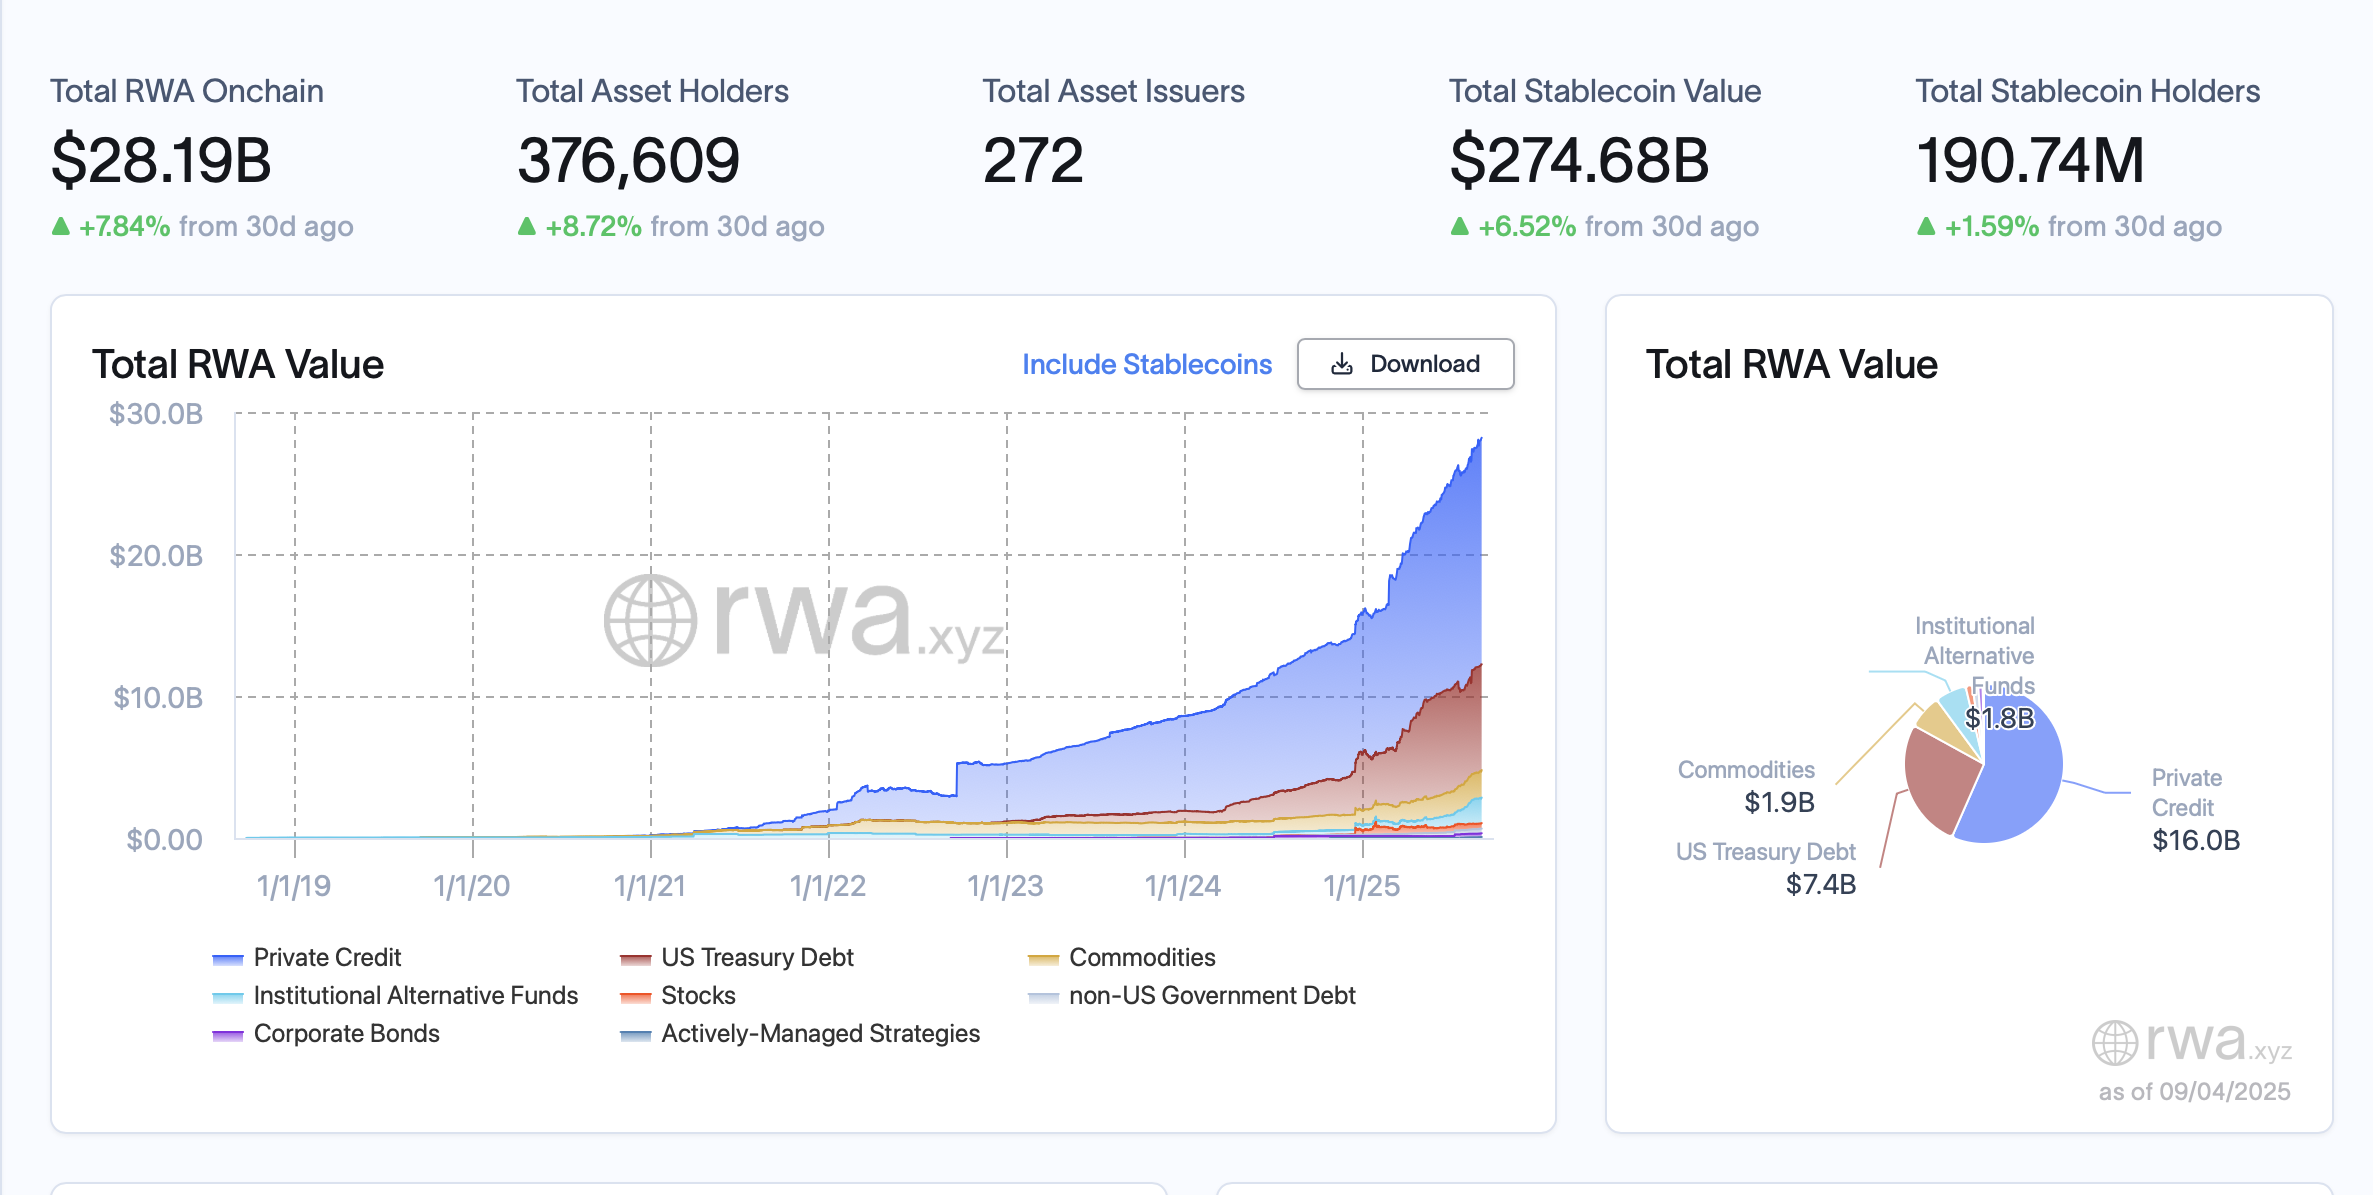This screenshot has height=1195, width=2373.
Task: Click green up-arrow under Total RWA Onchain
Action: point(61,227)
